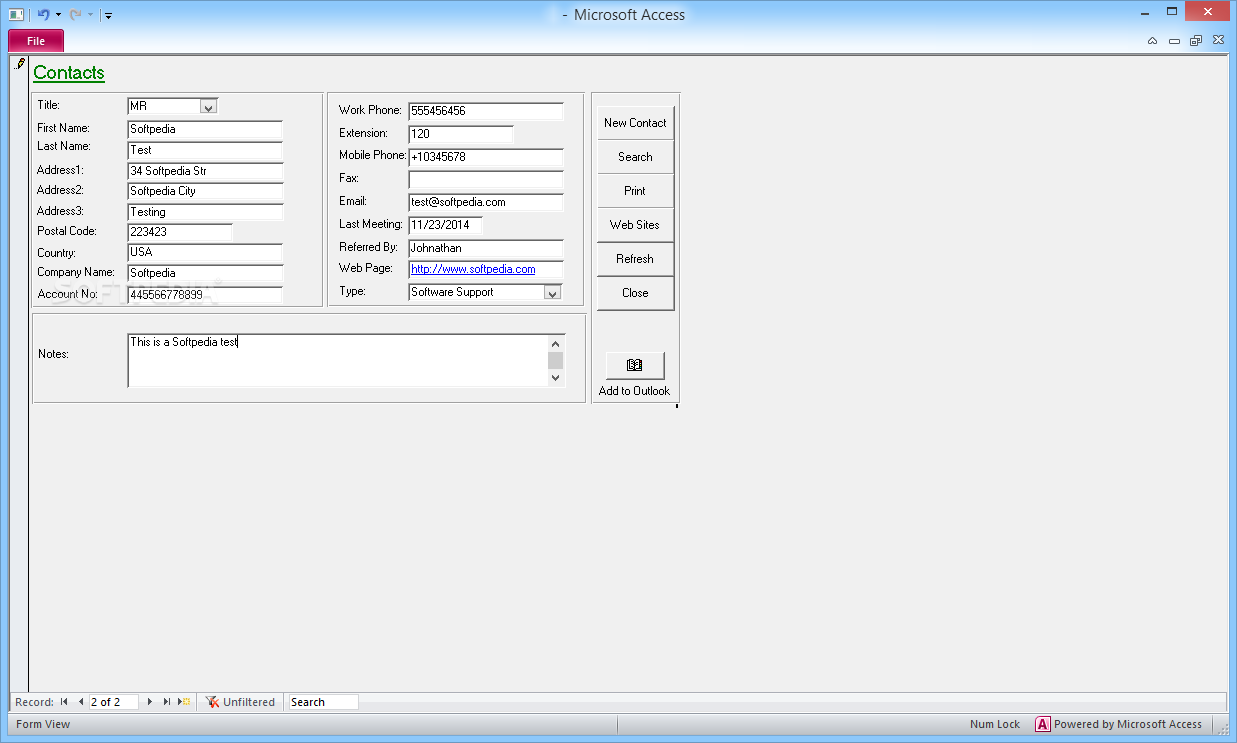Screen dimensions: 1237x743
Task: Follow the http://www.softpedia.com link
Action: point(473,269)
